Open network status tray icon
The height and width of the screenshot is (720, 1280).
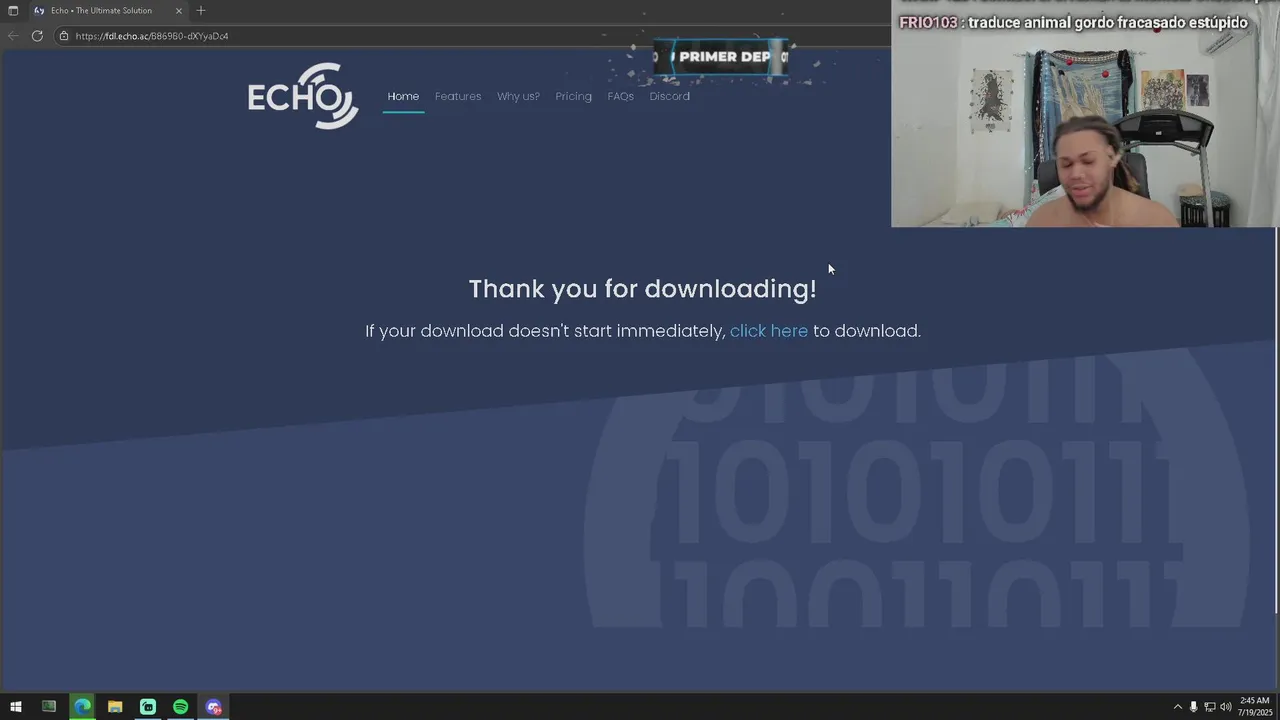[1209, 707]
